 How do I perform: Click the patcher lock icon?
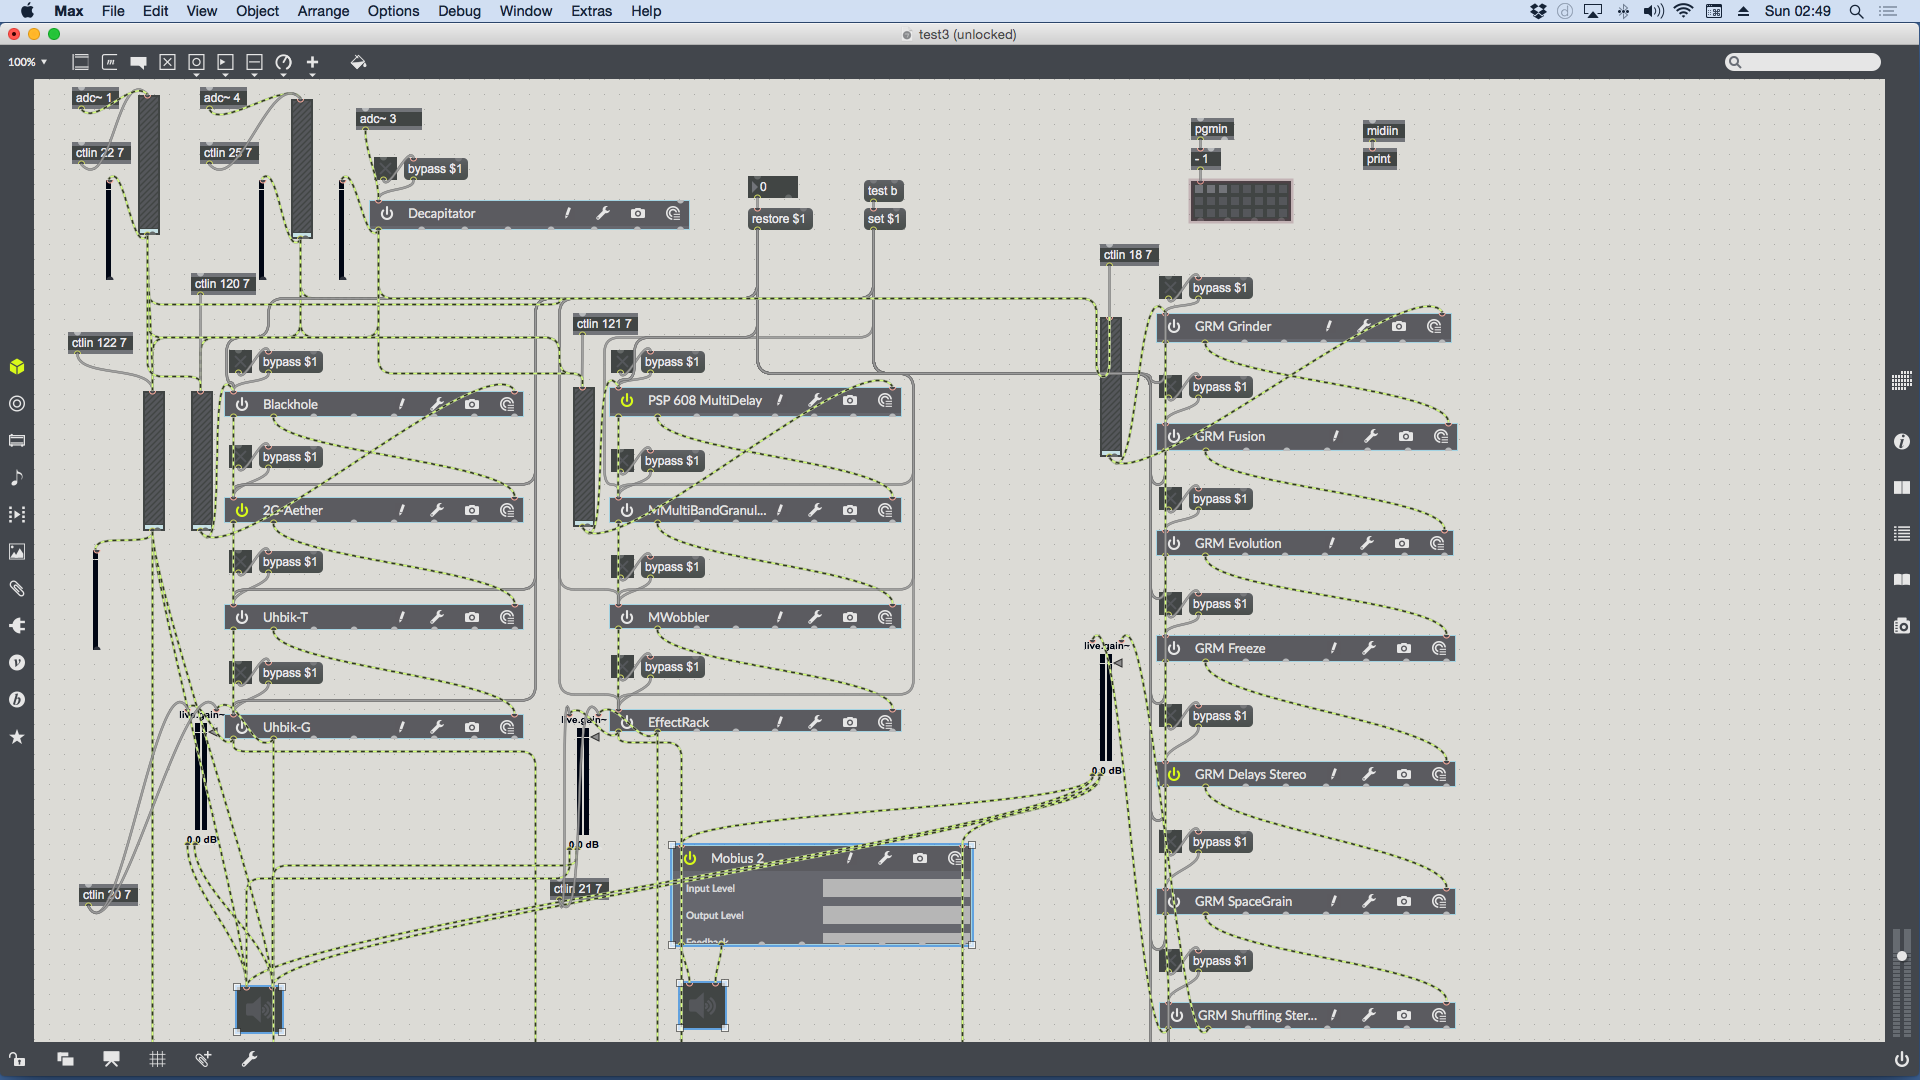coord(17,1059)
